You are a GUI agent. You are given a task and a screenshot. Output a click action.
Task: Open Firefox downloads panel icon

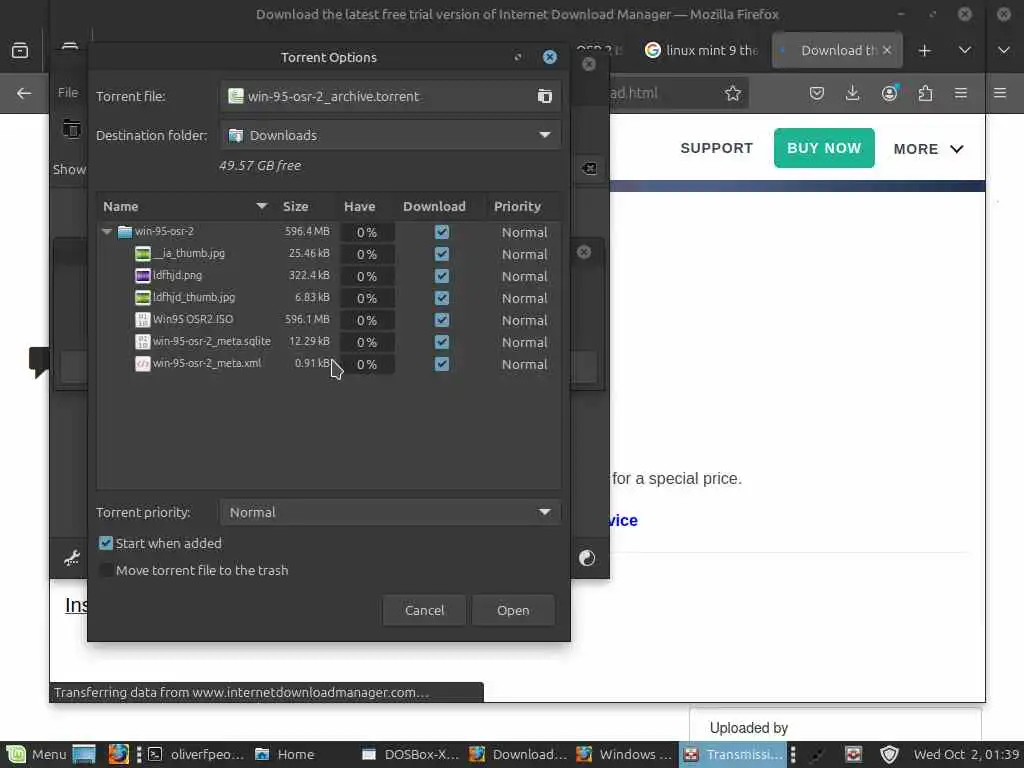(852, 93)
